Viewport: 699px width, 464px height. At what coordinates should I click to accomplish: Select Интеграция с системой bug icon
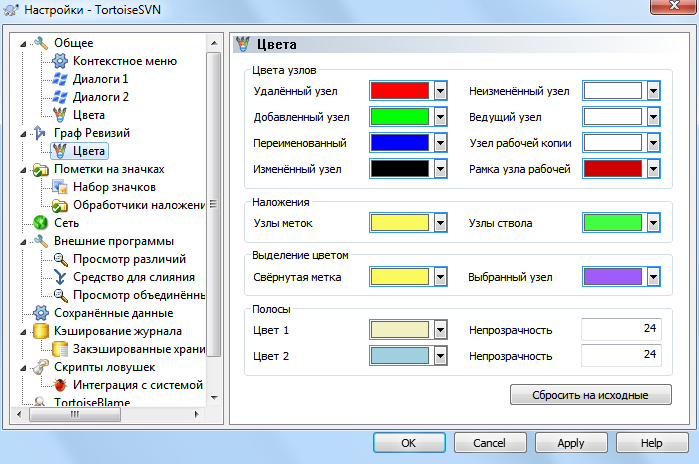60,385
